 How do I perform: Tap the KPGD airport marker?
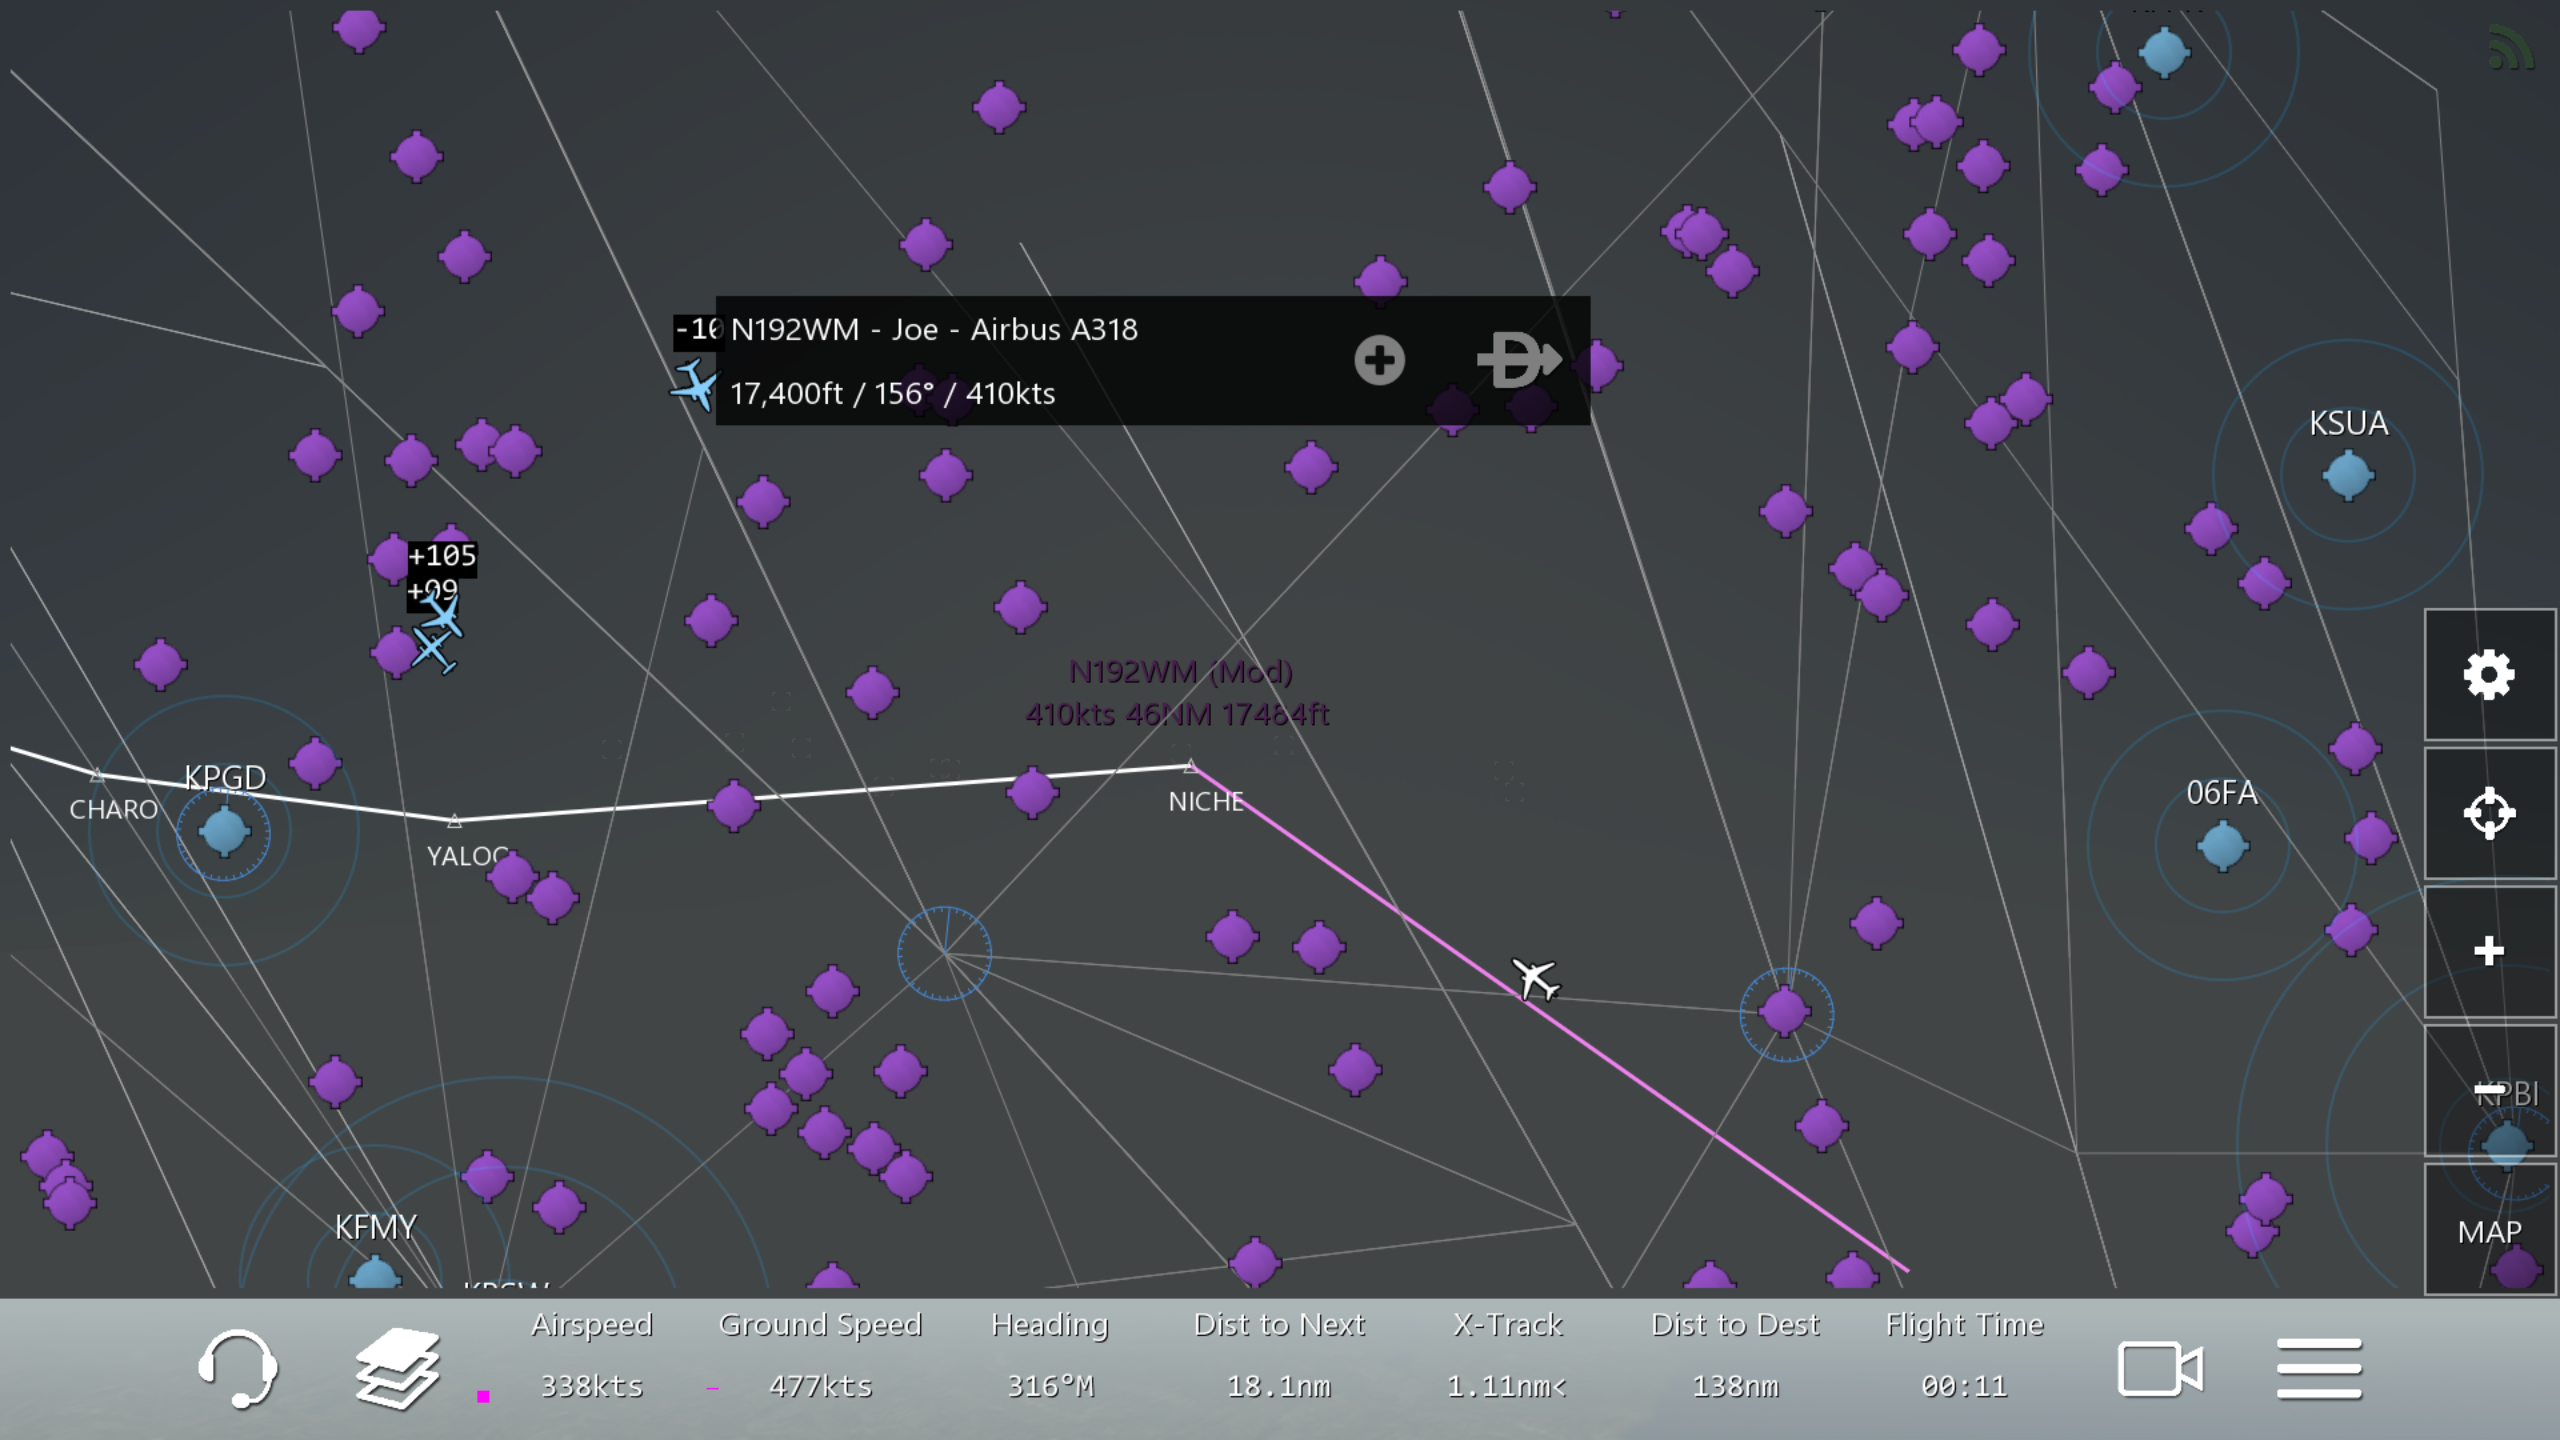223,831
